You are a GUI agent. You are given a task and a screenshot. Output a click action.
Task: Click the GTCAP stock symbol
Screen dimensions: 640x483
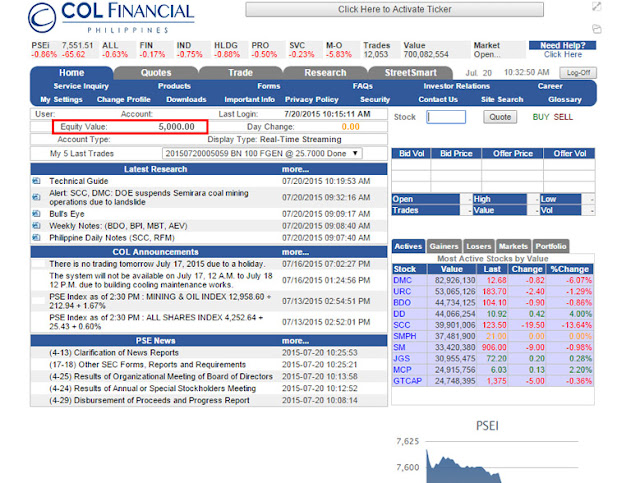(407, 381)
